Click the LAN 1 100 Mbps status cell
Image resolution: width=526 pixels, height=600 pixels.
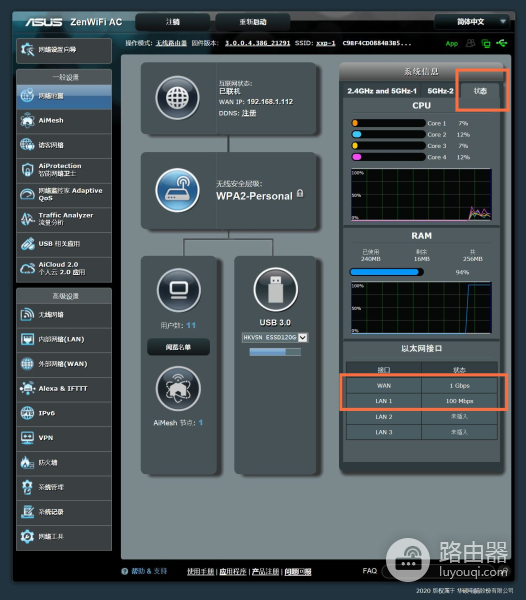[x=459, y=401]
